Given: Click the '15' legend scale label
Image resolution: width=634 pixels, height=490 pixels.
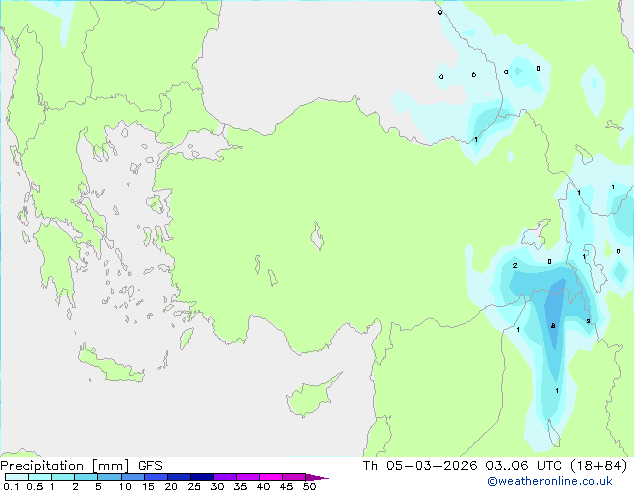Looking at the screenshot, I should (x=148, y=486).
